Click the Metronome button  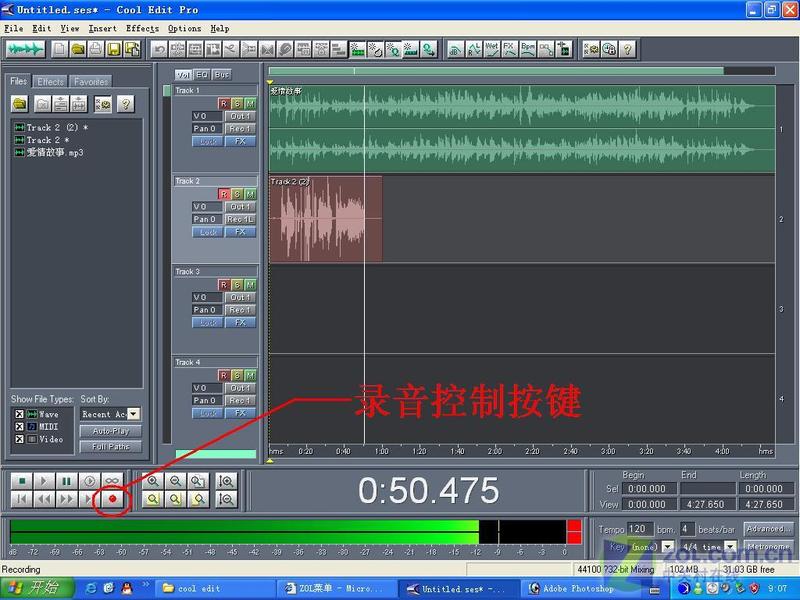768,546
